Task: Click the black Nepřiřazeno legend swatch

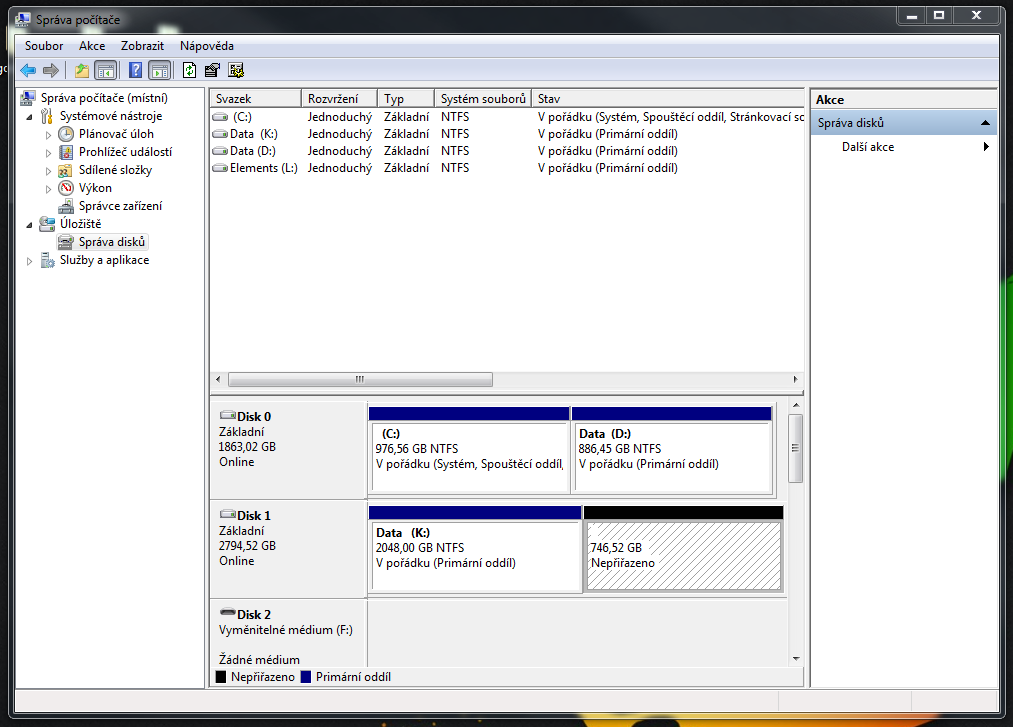Action: coord(221,677)
